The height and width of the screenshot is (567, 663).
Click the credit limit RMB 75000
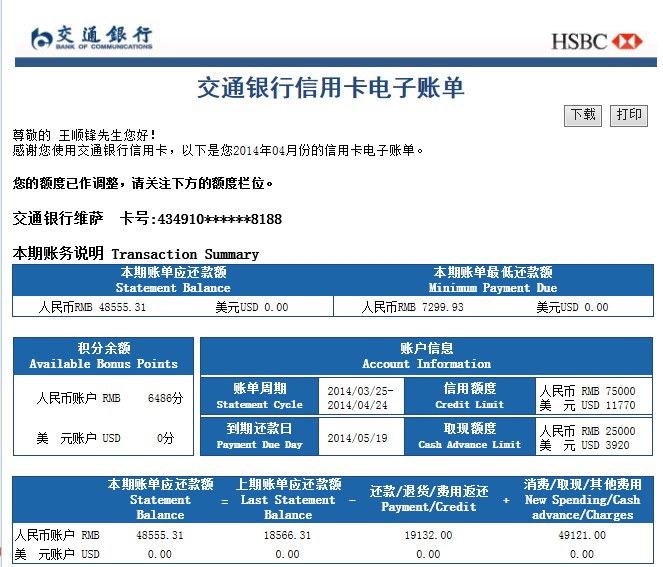pos(588,391)
